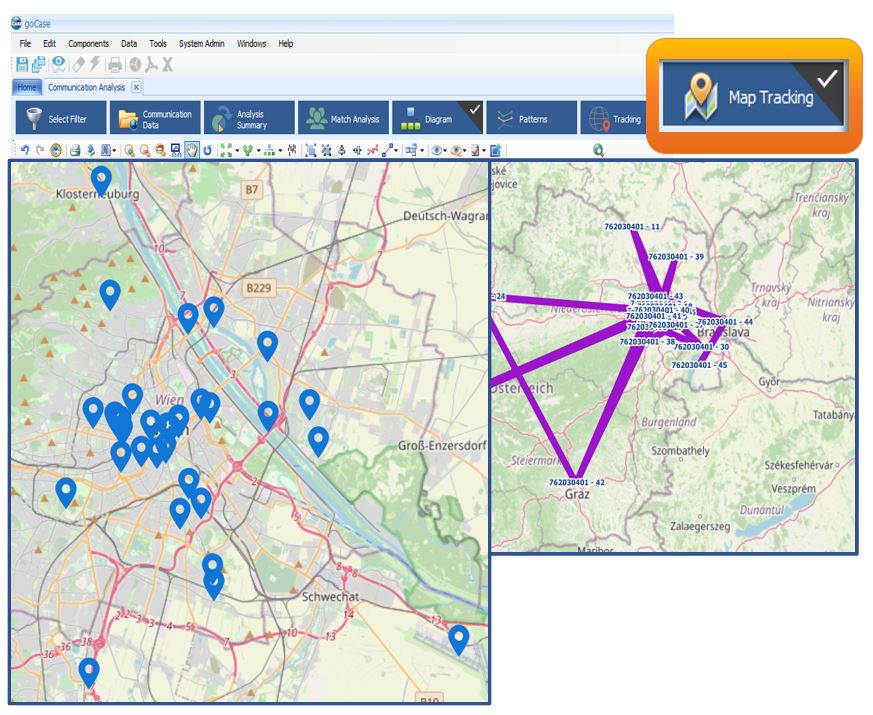This screenshot has width=873, height=715.
Task: Click the hierarchy layout icon
Action: [x=269, y=150]
